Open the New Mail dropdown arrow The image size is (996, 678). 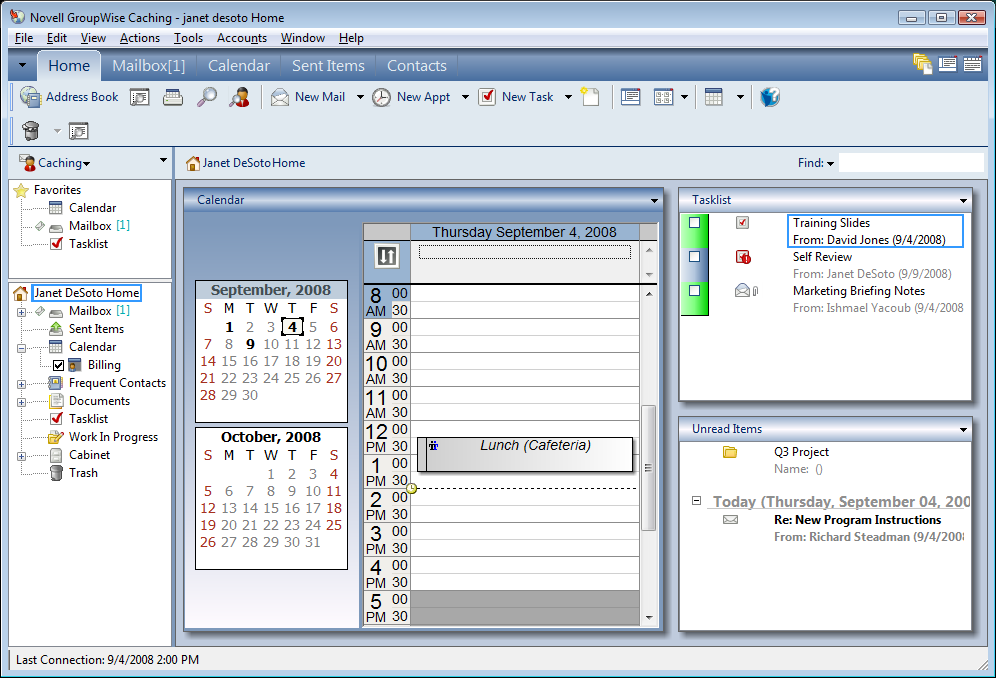pos(360,97)
